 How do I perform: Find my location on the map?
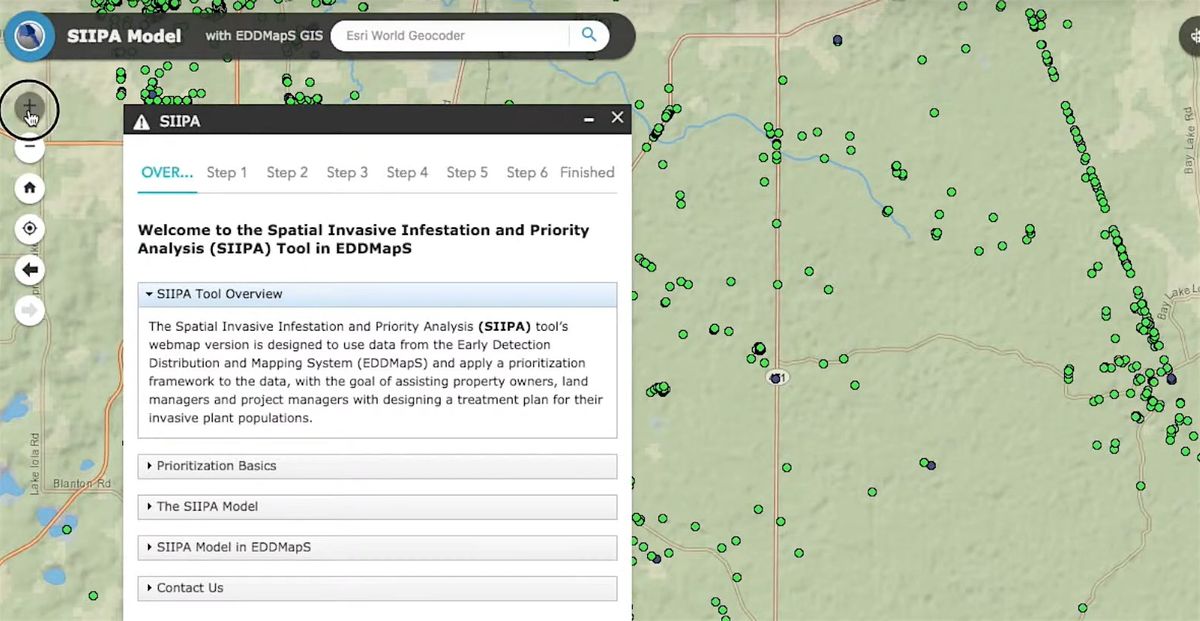(30, 229)
